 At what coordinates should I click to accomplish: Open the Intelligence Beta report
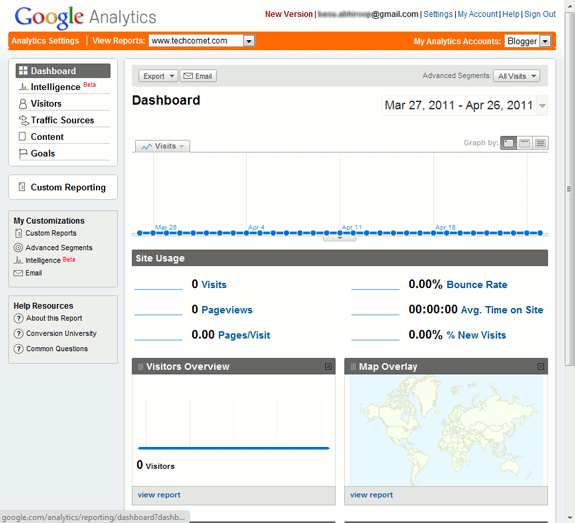(x=63, y=87)
